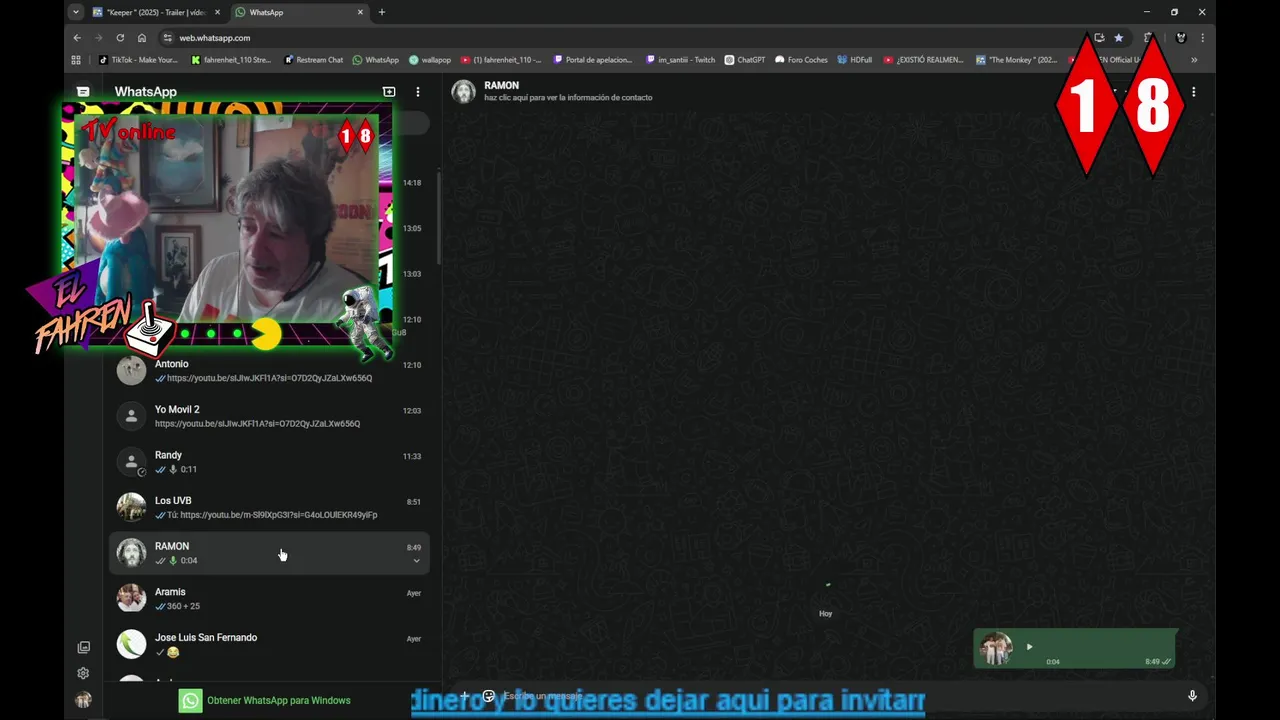Screen dimensions: 1280x720
Task: Open the Foro Coches bookmark
Action: click(x=802, y=60)
